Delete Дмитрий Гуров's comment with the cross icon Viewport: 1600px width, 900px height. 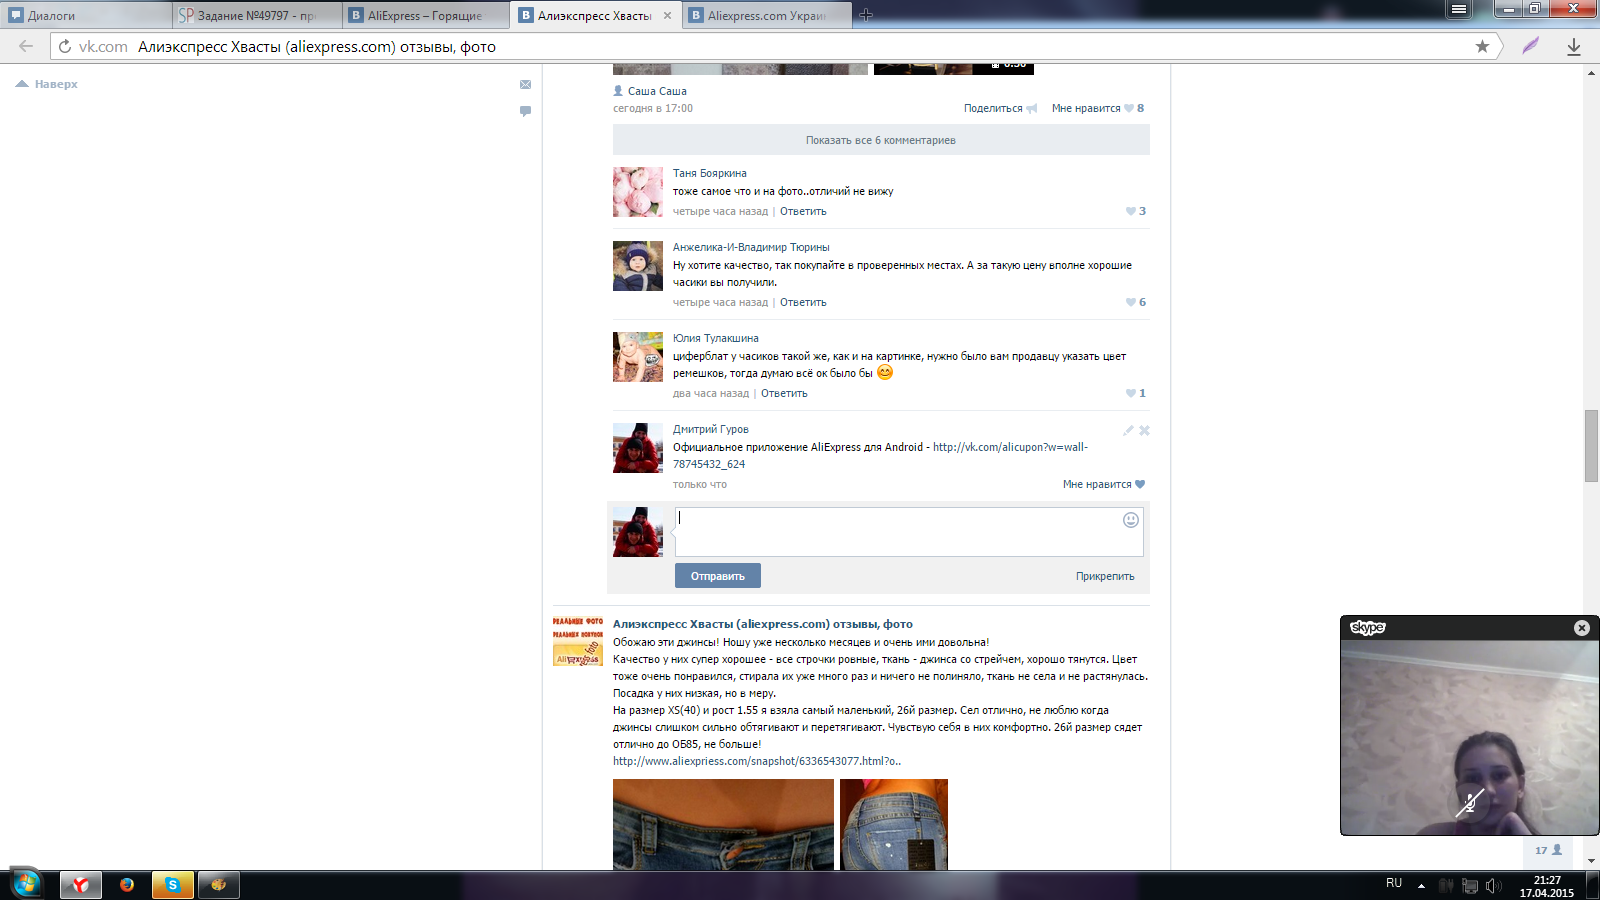[1144, 430]
